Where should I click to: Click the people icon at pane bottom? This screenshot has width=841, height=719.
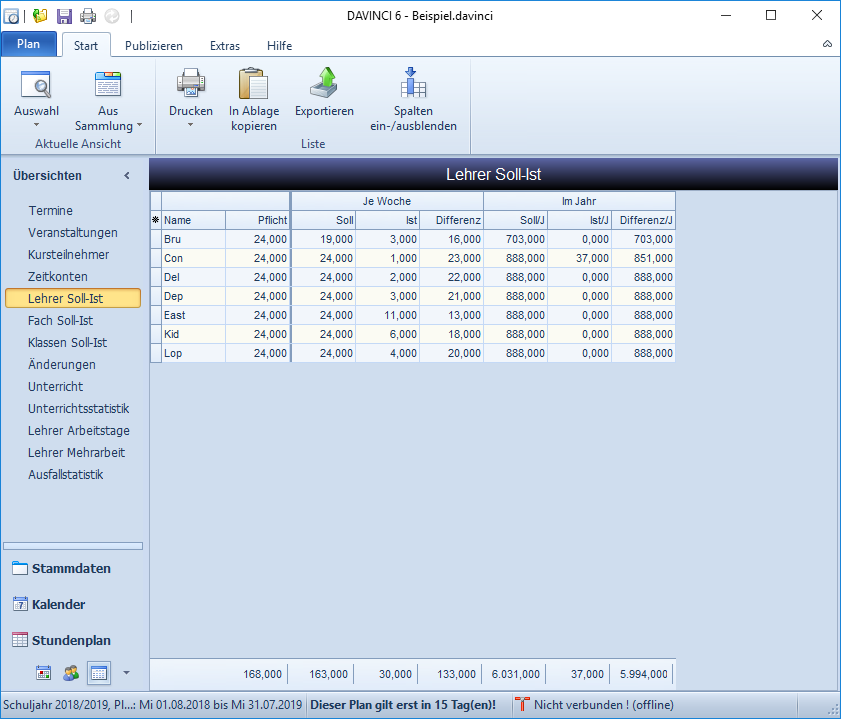[71, 673]
